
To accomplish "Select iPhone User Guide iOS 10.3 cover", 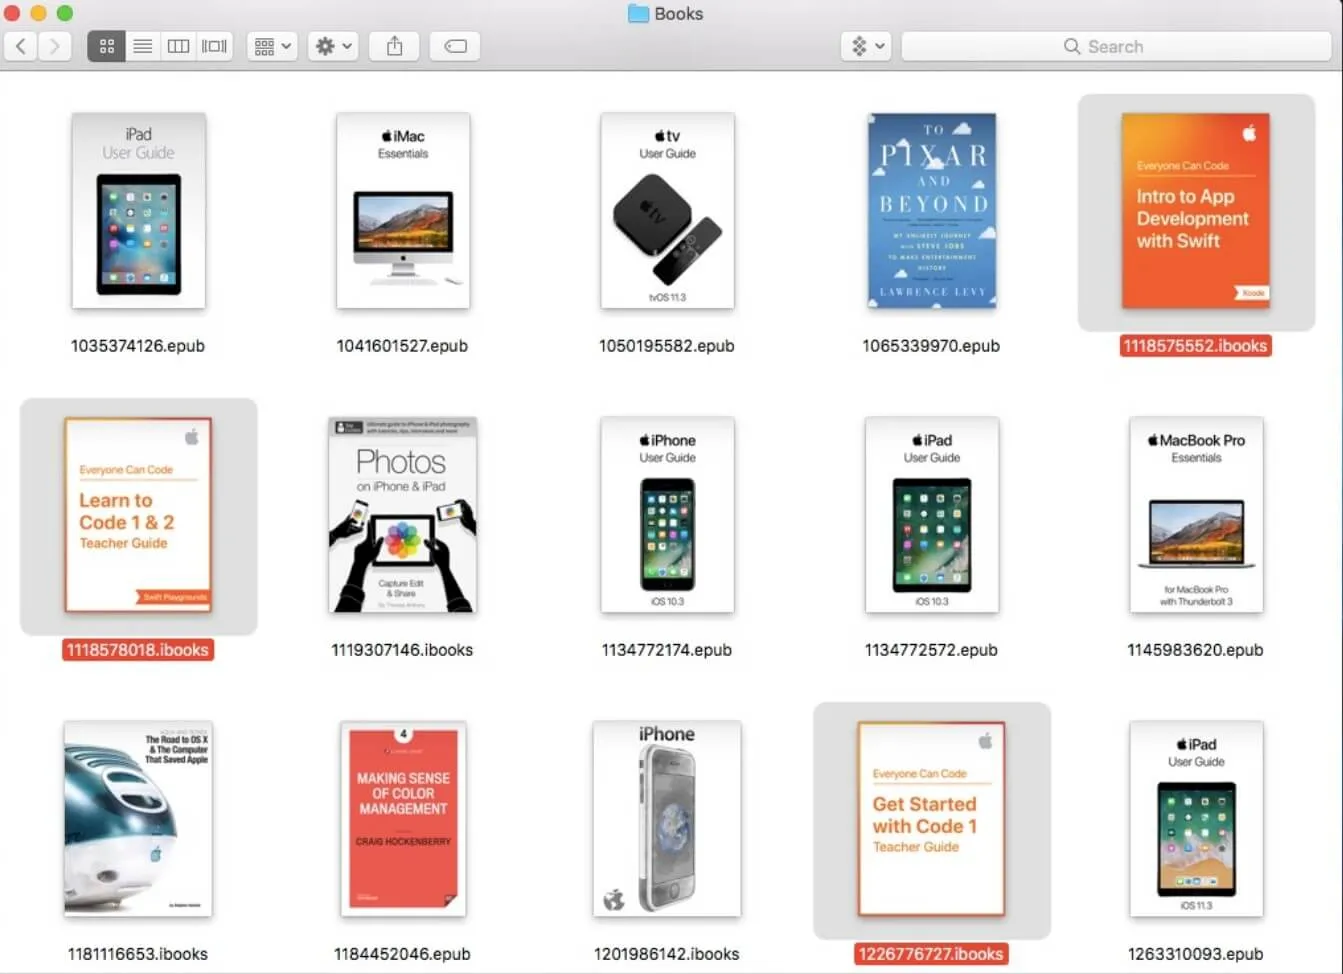I will [667, 515].
